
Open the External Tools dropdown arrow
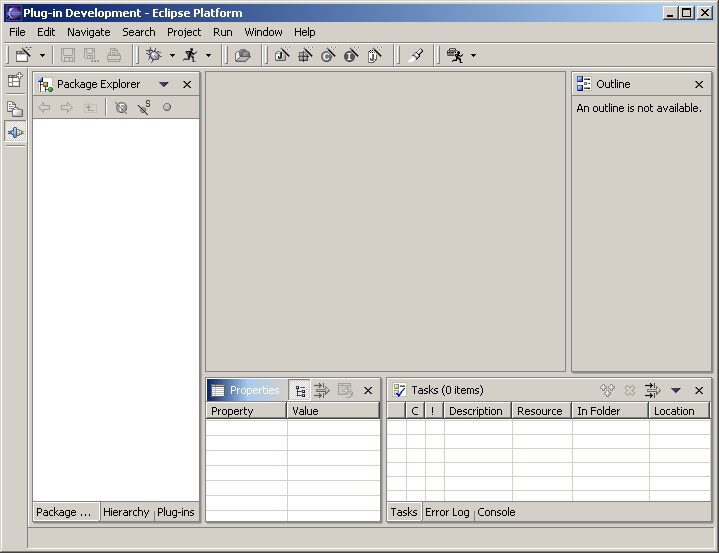(473, 56)
